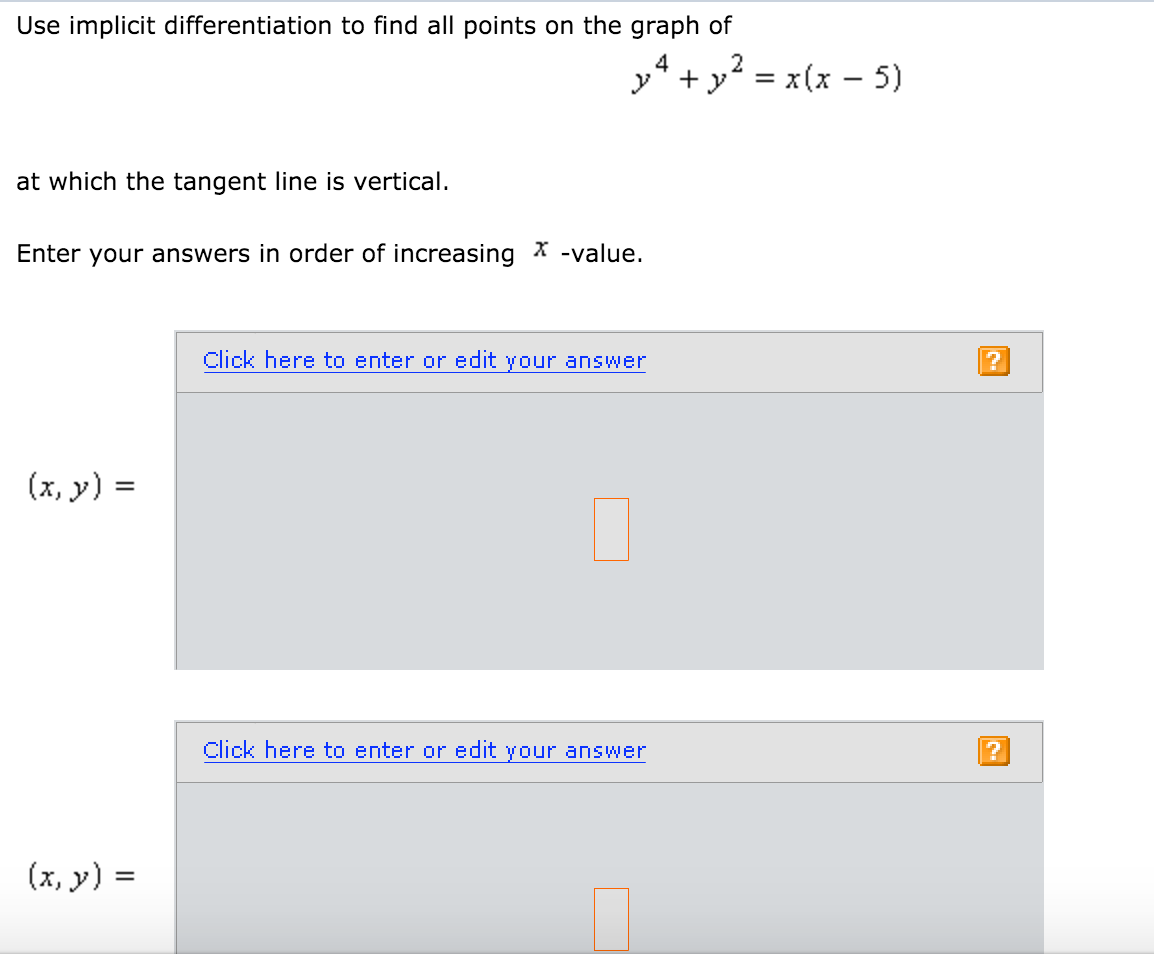Click the orange question-mark in the upper panel

click(994, 360)
